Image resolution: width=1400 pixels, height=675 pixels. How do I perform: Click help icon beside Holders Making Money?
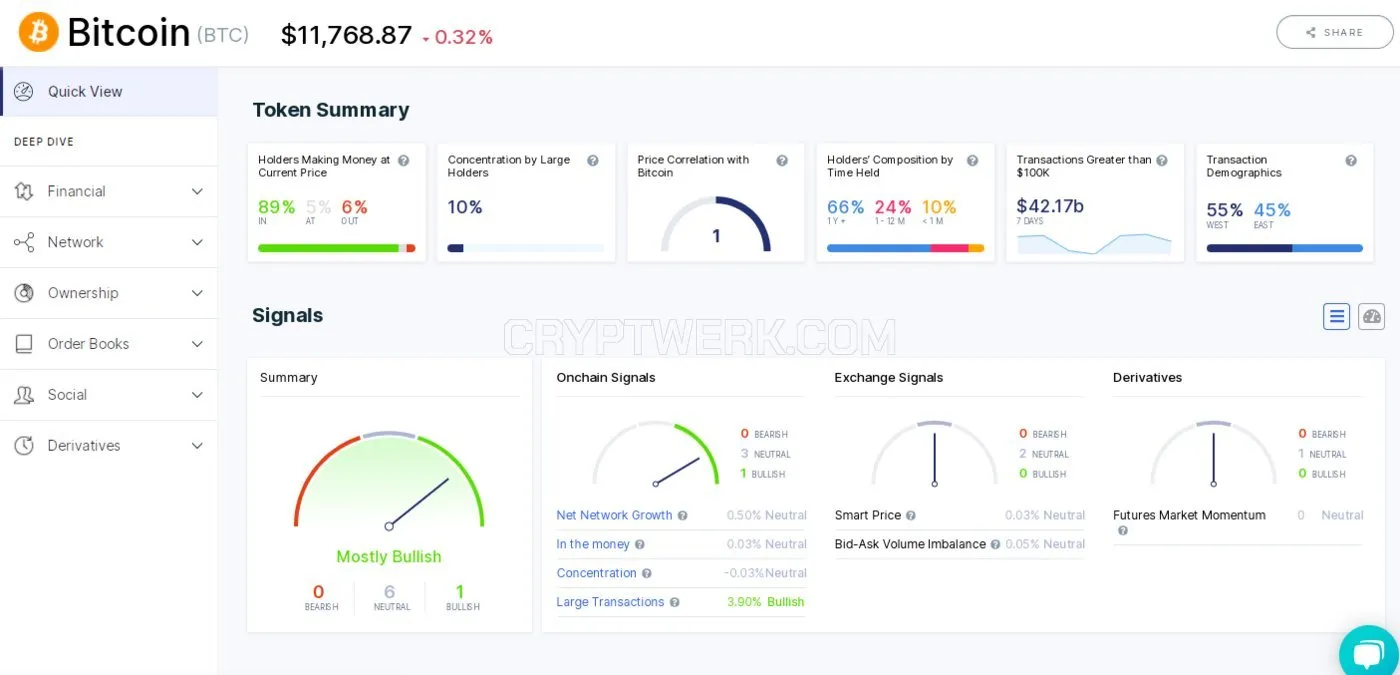tap(403, 160)
